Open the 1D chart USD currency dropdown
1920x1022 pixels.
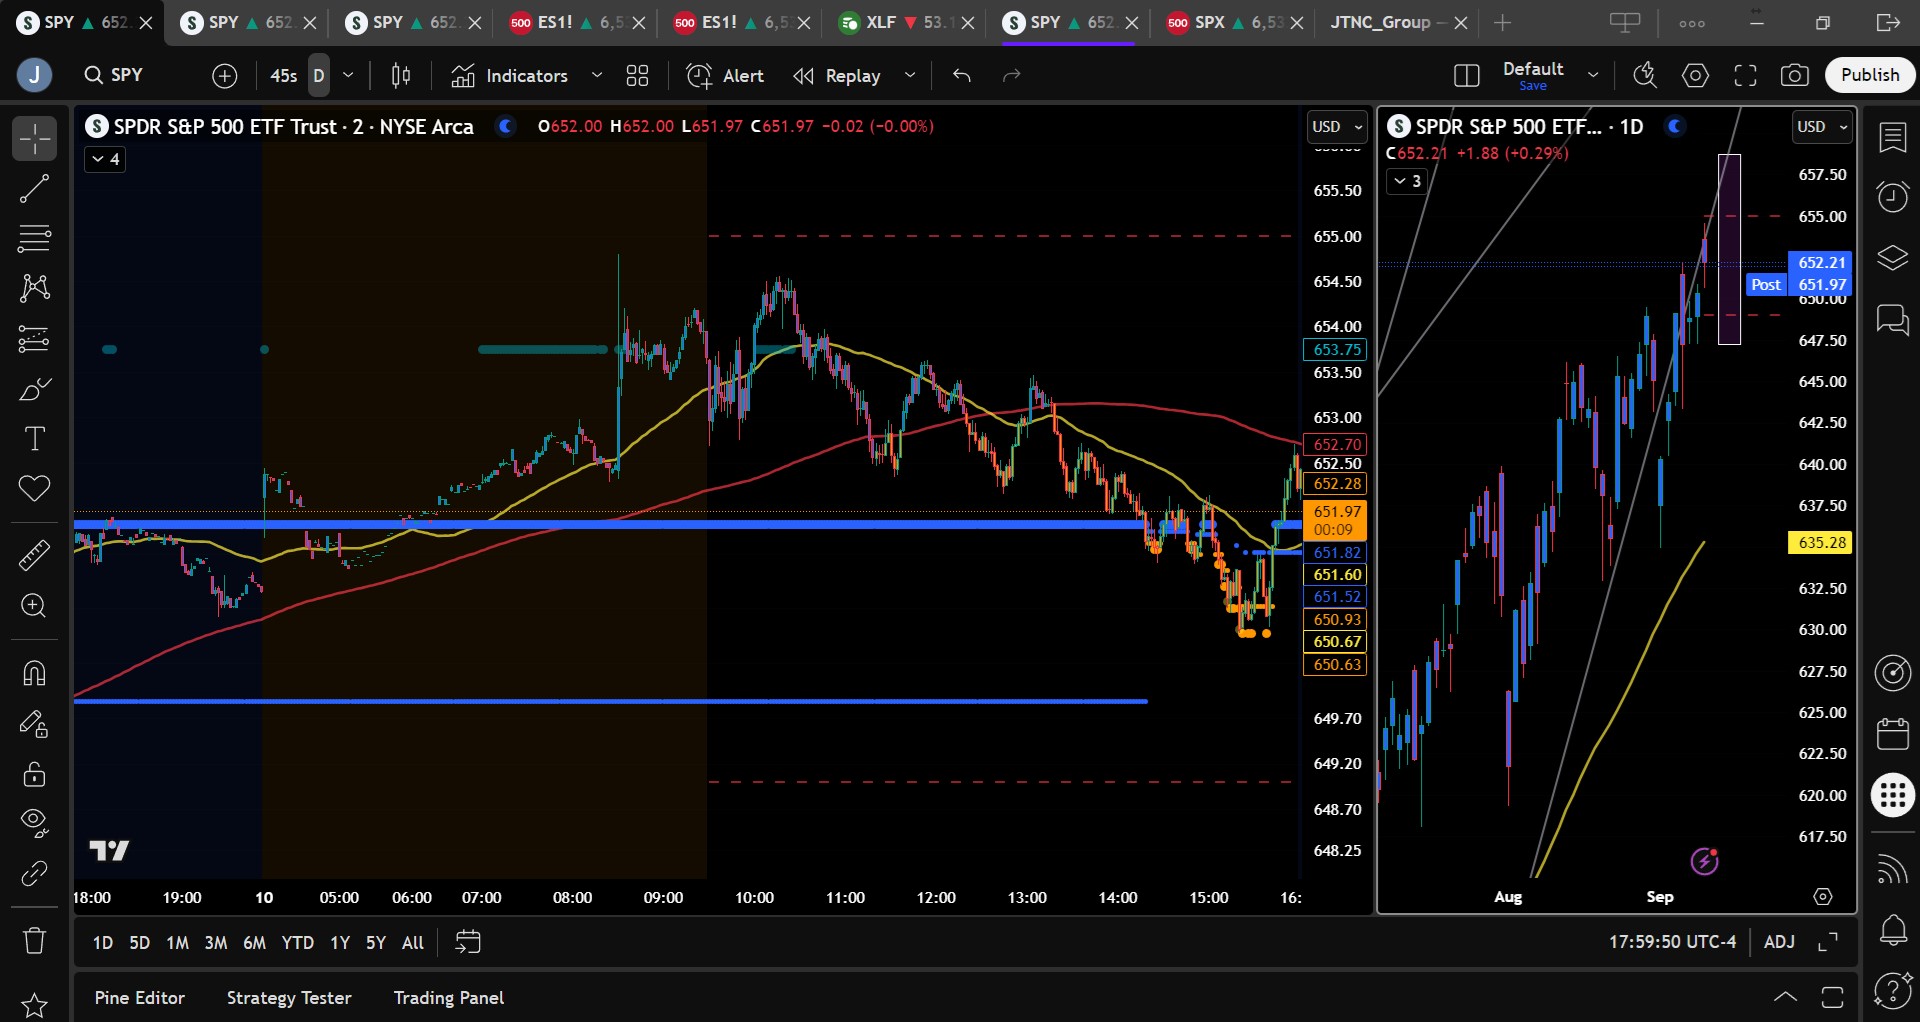click(x=1822, y=127)
